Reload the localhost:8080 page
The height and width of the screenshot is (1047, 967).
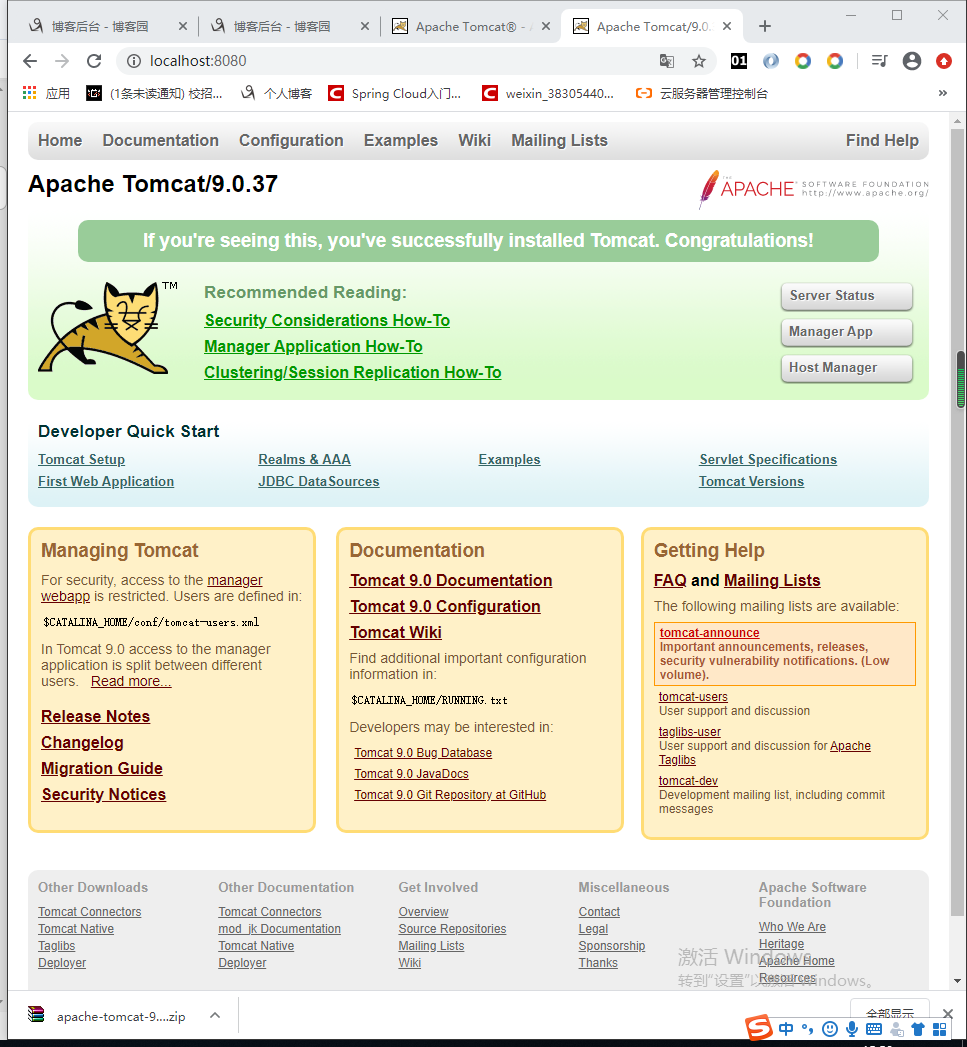[x=94, y=61]
